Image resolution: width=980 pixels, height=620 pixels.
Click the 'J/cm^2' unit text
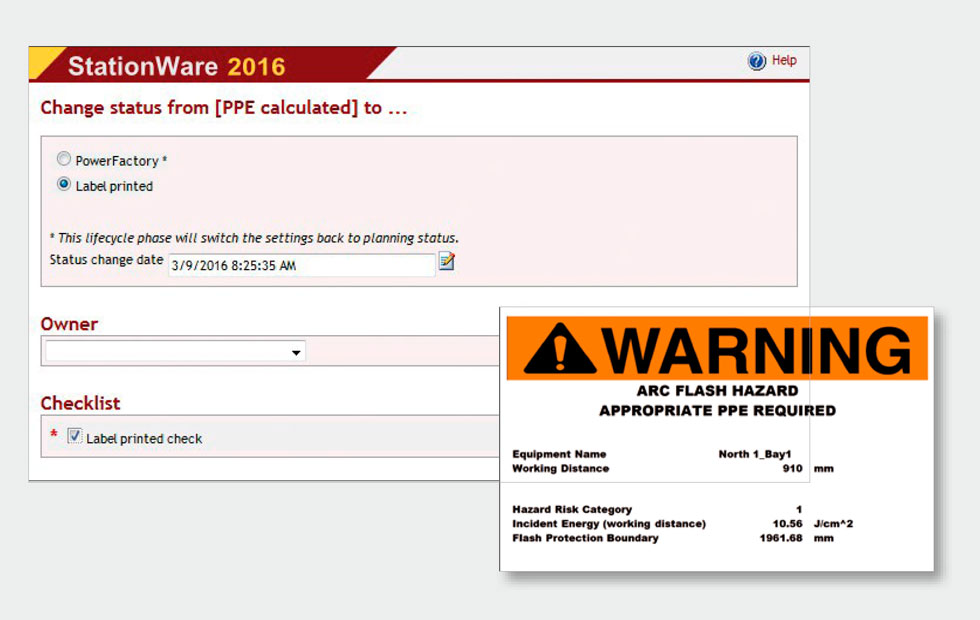[833, 524]
